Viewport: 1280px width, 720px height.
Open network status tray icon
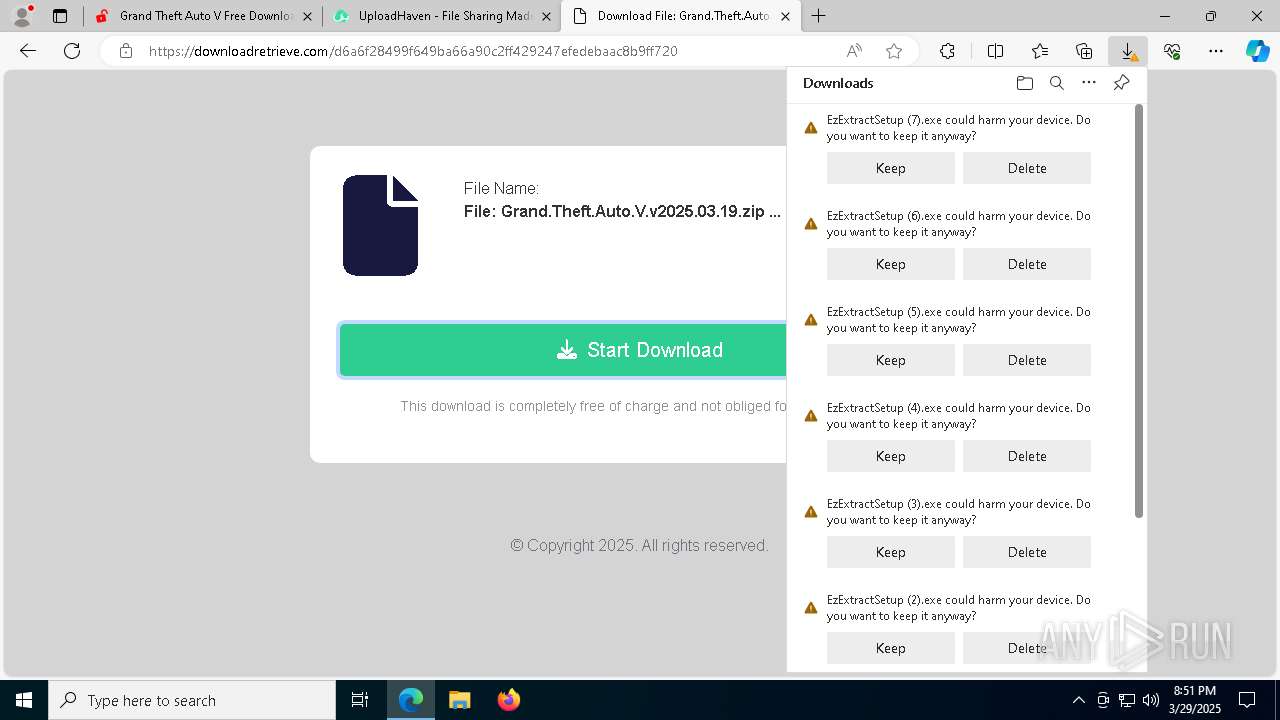(x=1127, y=700)
